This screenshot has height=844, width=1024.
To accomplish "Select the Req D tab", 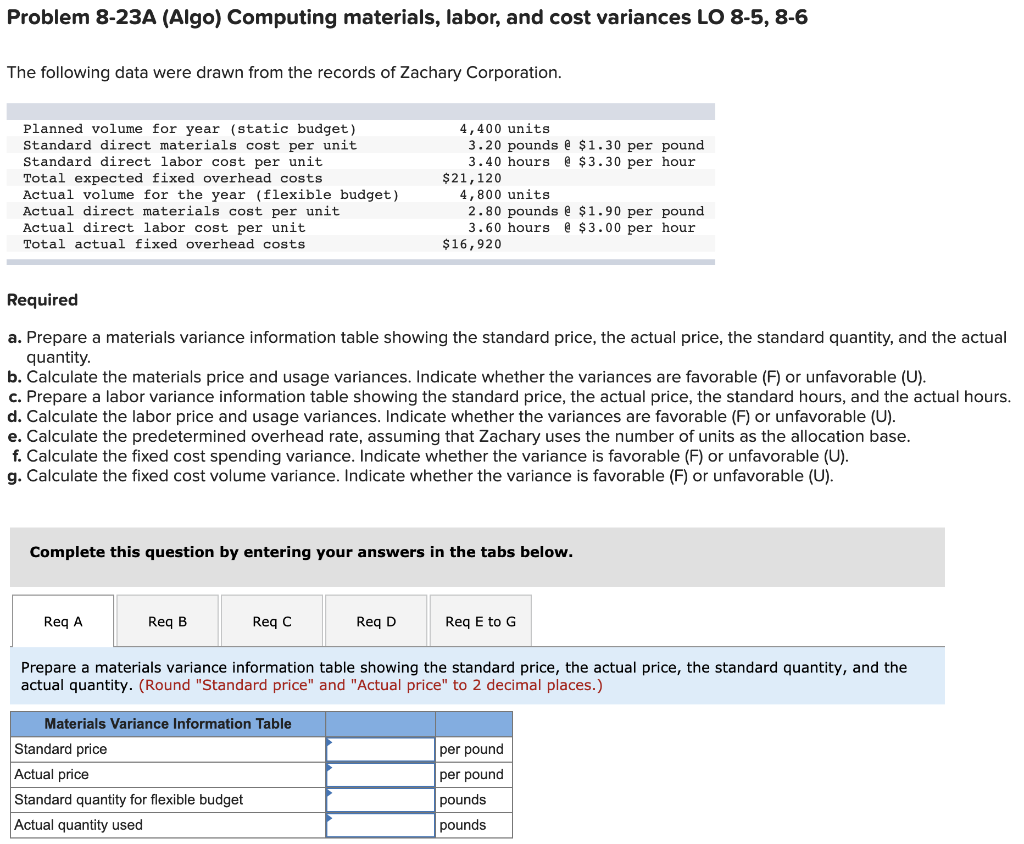I will pos(375,620).
